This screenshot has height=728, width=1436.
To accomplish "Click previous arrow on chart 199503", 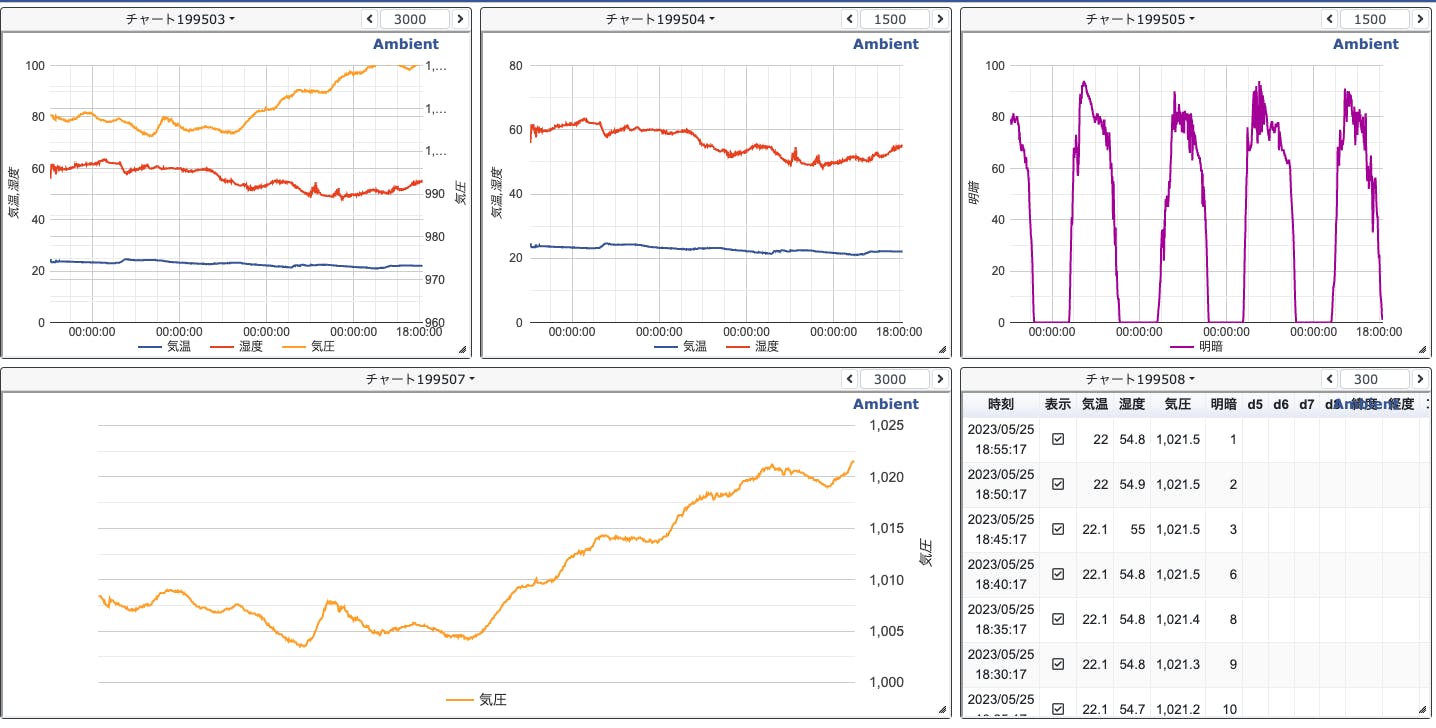I will [x=370, y=19].
